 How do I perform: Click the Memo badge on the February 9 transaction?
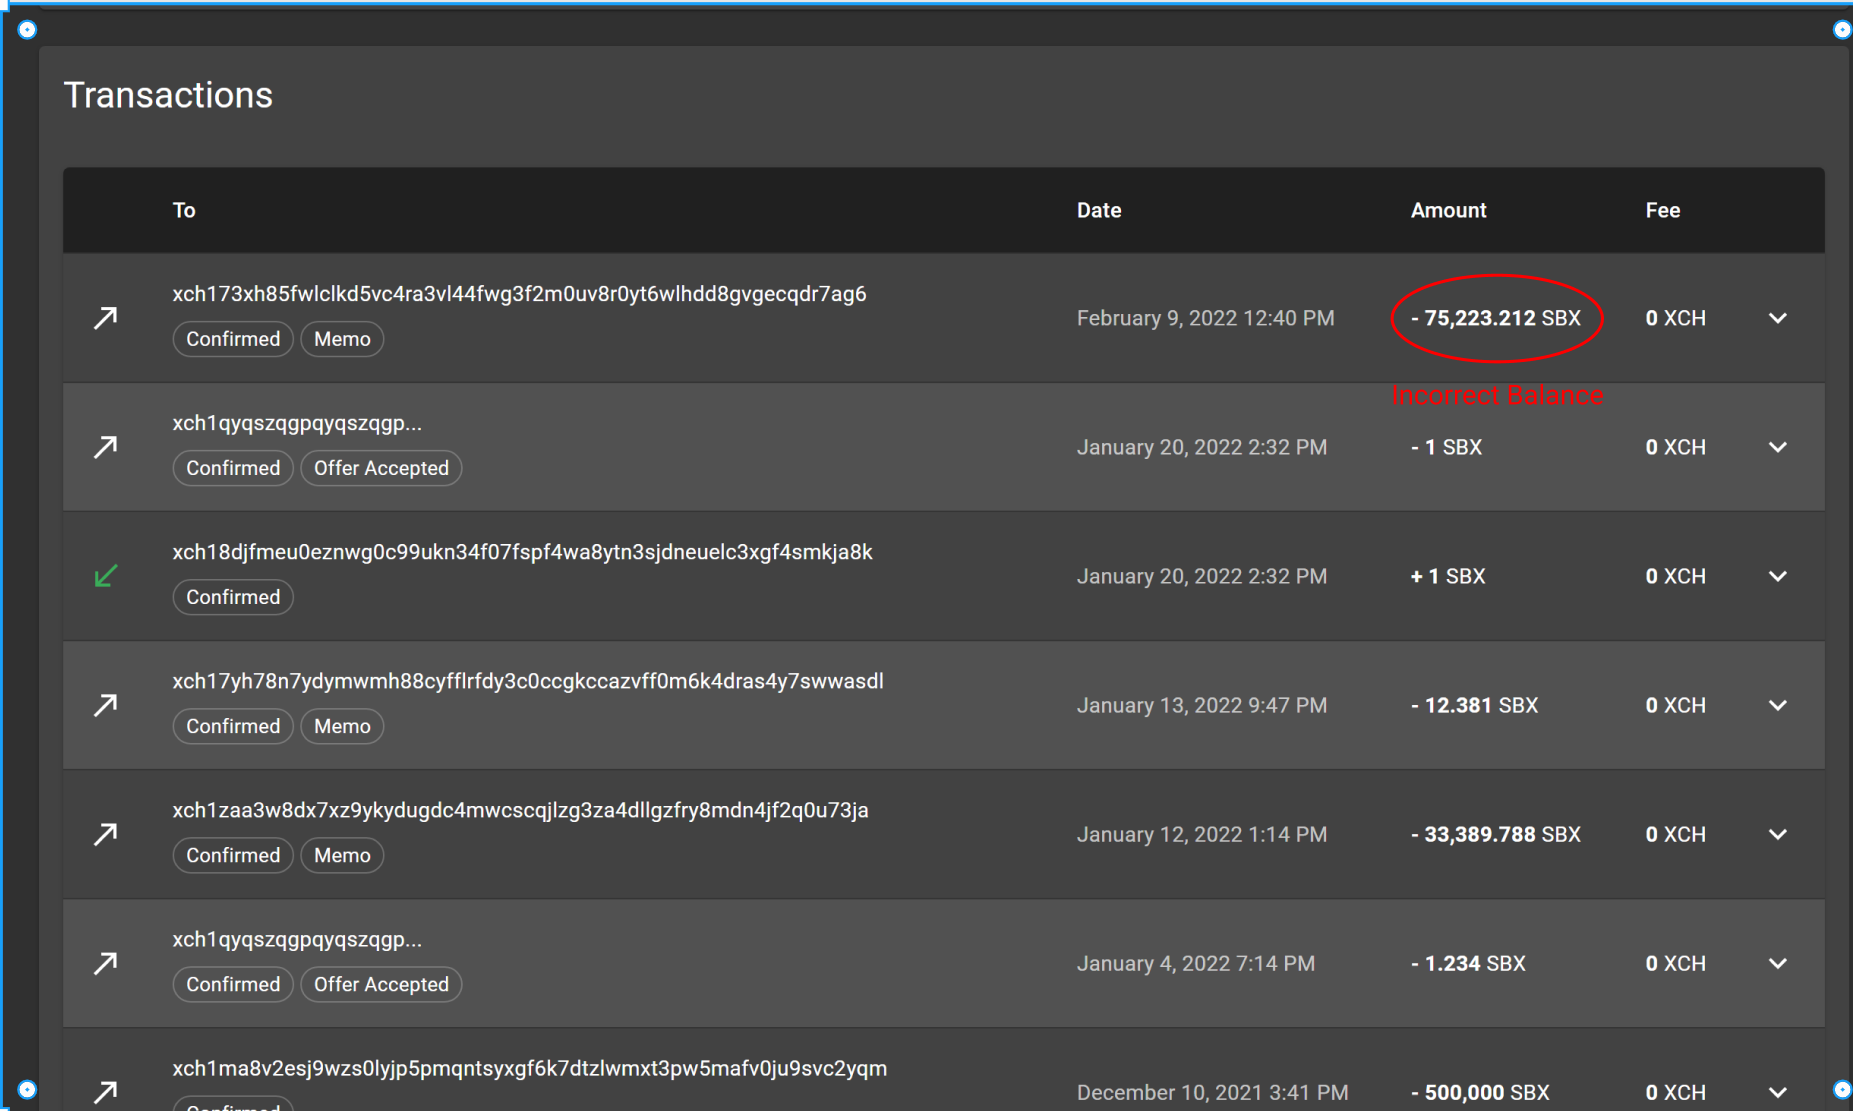tap(342, 339)
